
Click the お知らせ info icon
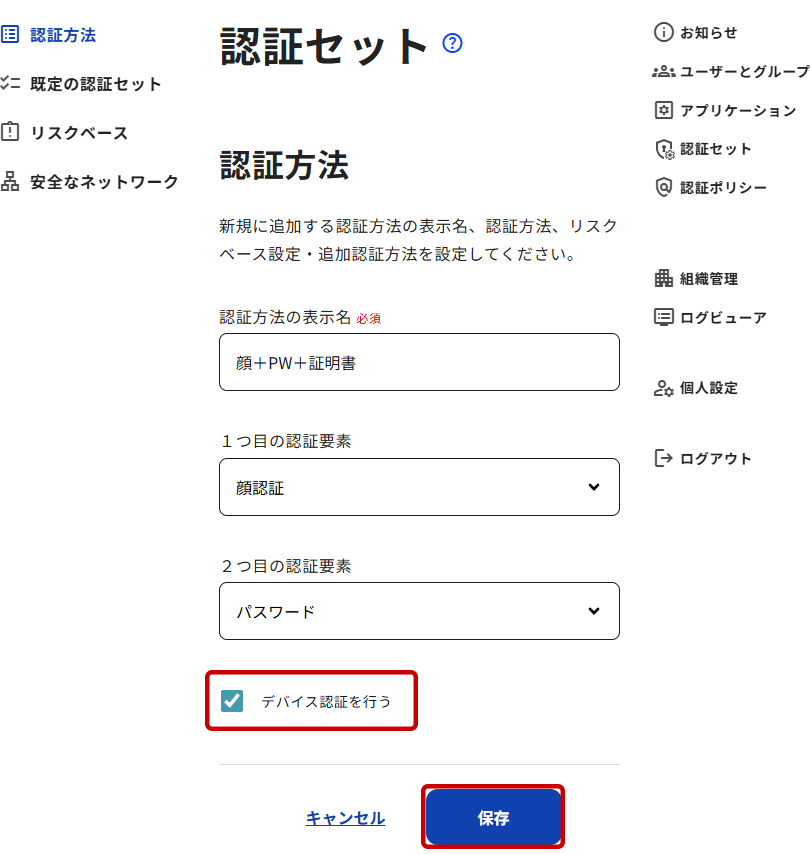tap(663, 33)
